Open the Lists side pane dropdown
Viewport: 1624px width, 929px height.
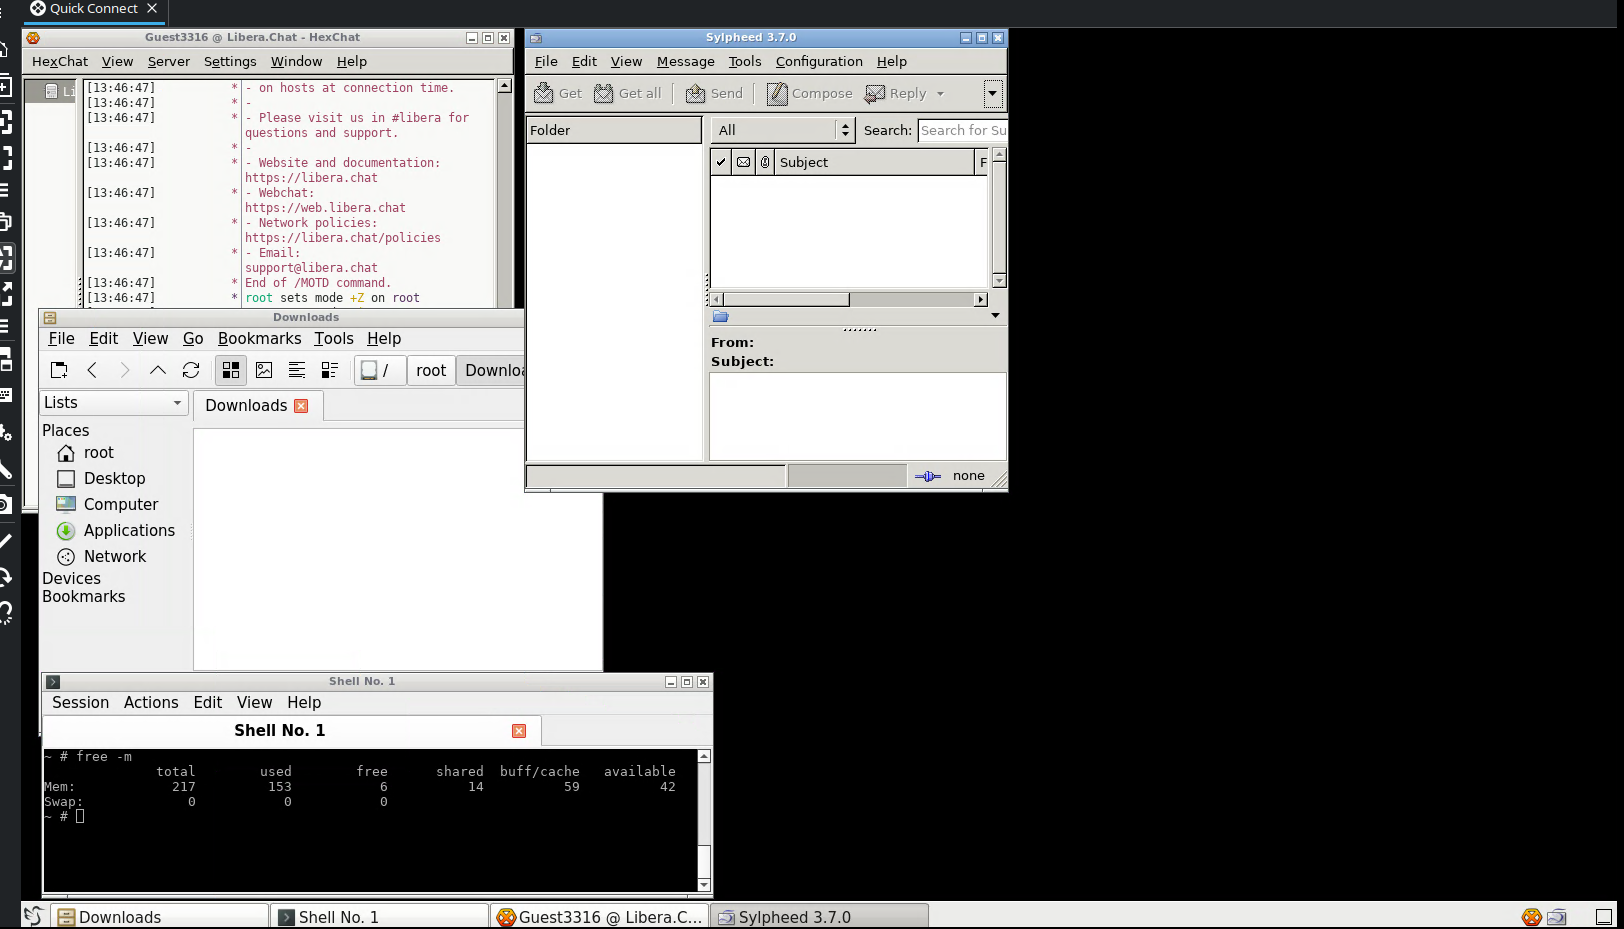pyautogui.click(x=113, y=402)
